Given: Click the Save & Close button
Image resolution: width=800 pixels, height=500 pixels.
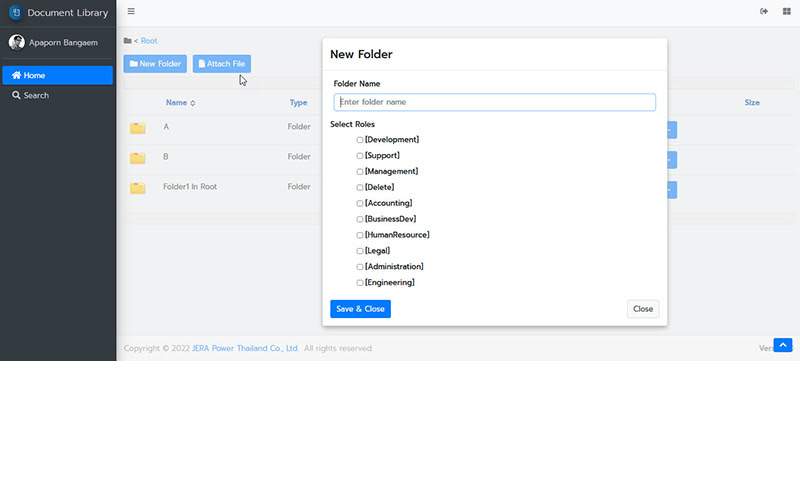Looking at the screenshot, I should pyautogui.click(x=360, y=309).
